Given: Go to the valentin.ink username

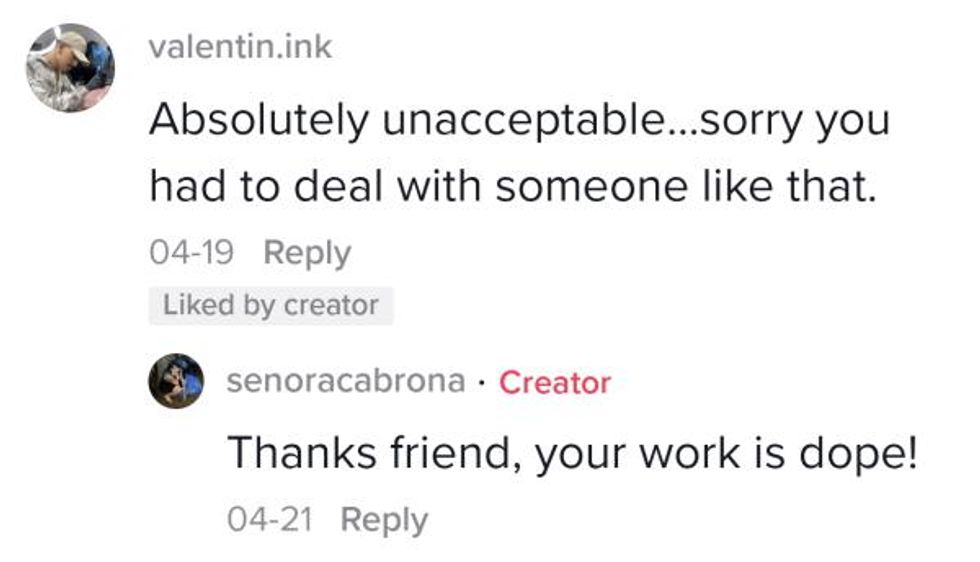Looking at the screenshot, I should [x=240, y=47].
